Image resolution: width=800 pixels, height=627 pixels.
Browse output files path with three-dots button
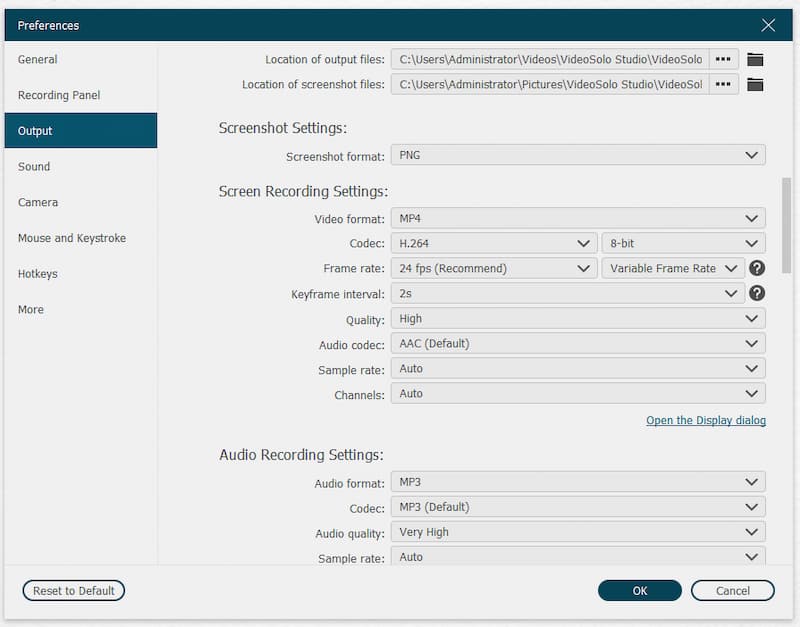tap(723, 59)
